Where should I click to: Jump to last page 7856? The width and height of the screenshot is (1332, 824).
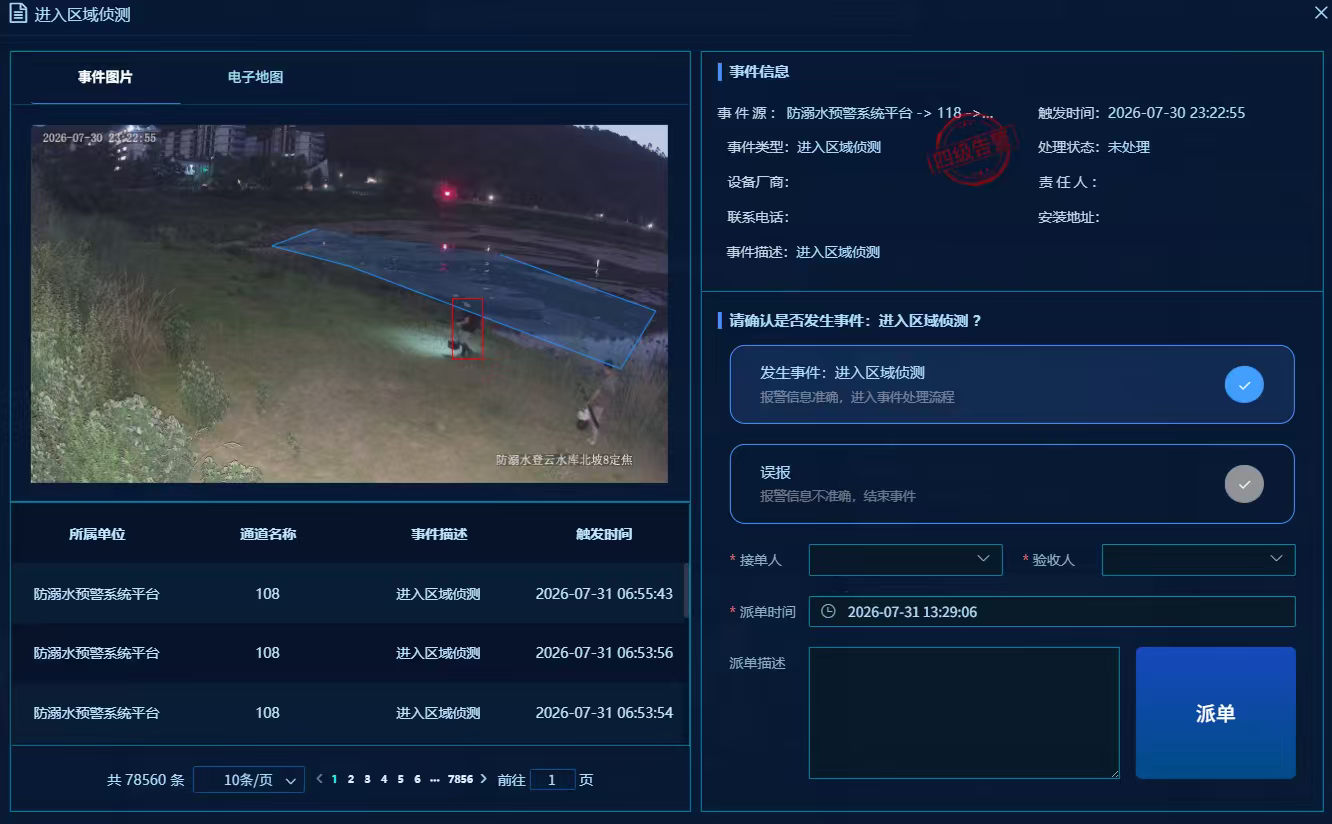460,779
